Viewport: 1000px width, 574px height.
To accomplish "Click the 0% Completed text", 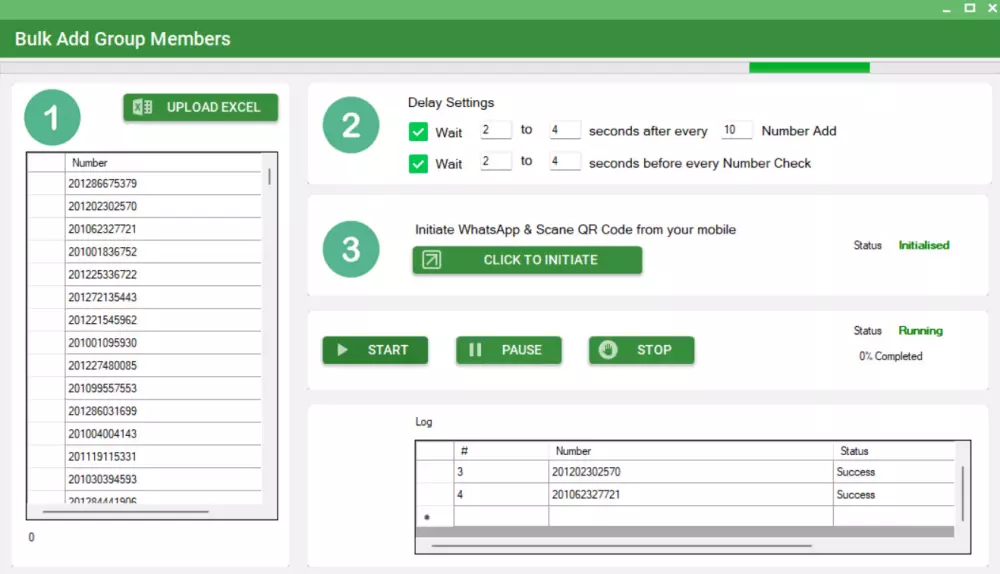I will coord(890,356).
